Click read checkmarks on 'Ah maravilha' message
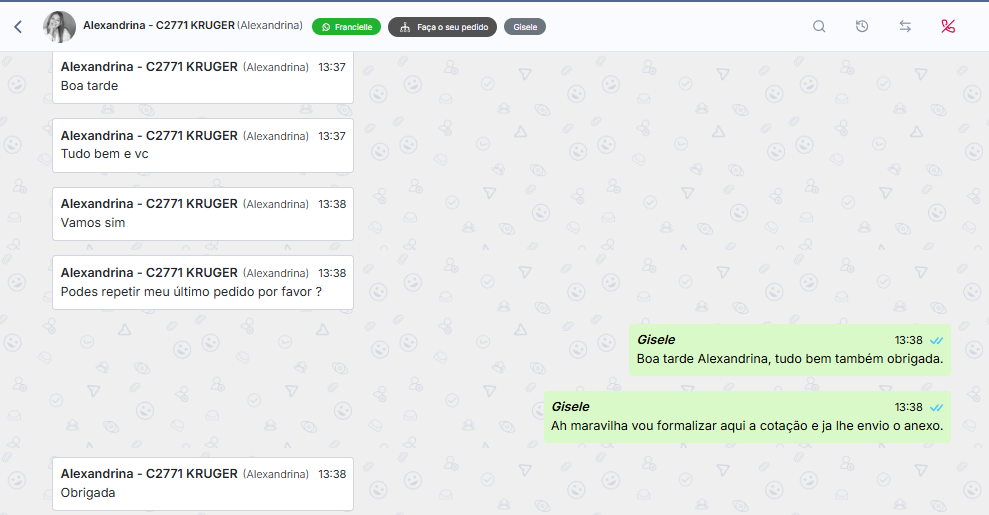 (x=936, y=407)
